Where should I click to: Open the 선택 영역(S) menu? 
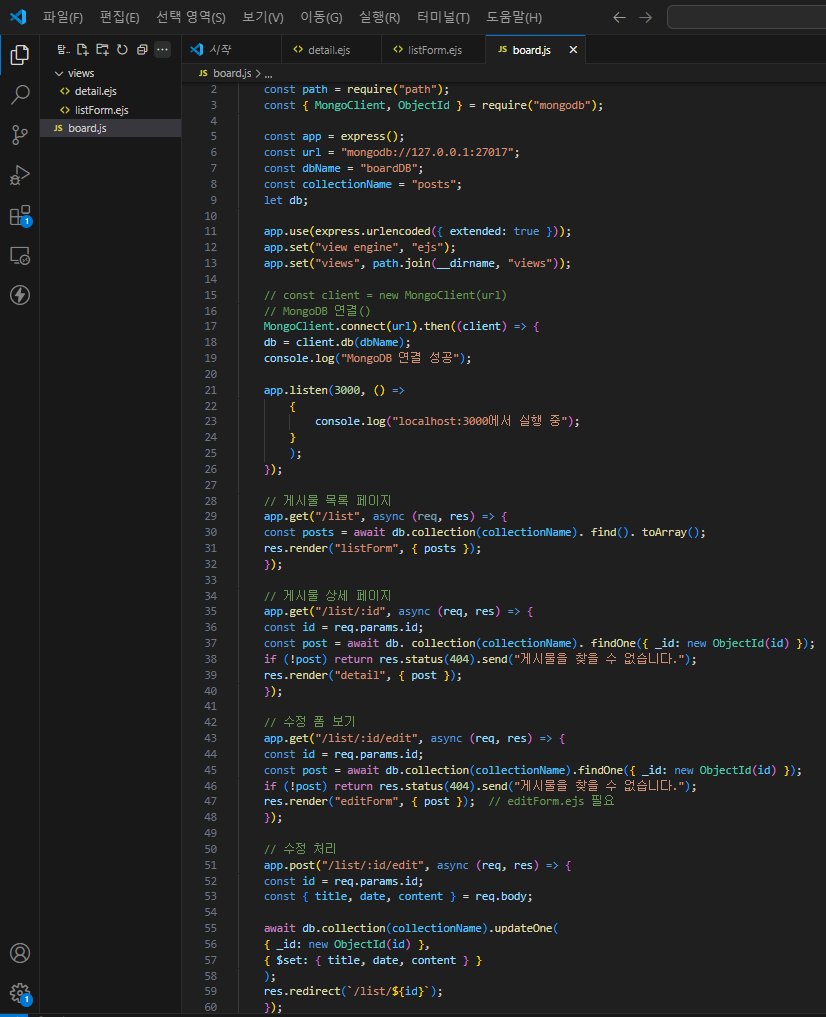[x=191, y=18]
